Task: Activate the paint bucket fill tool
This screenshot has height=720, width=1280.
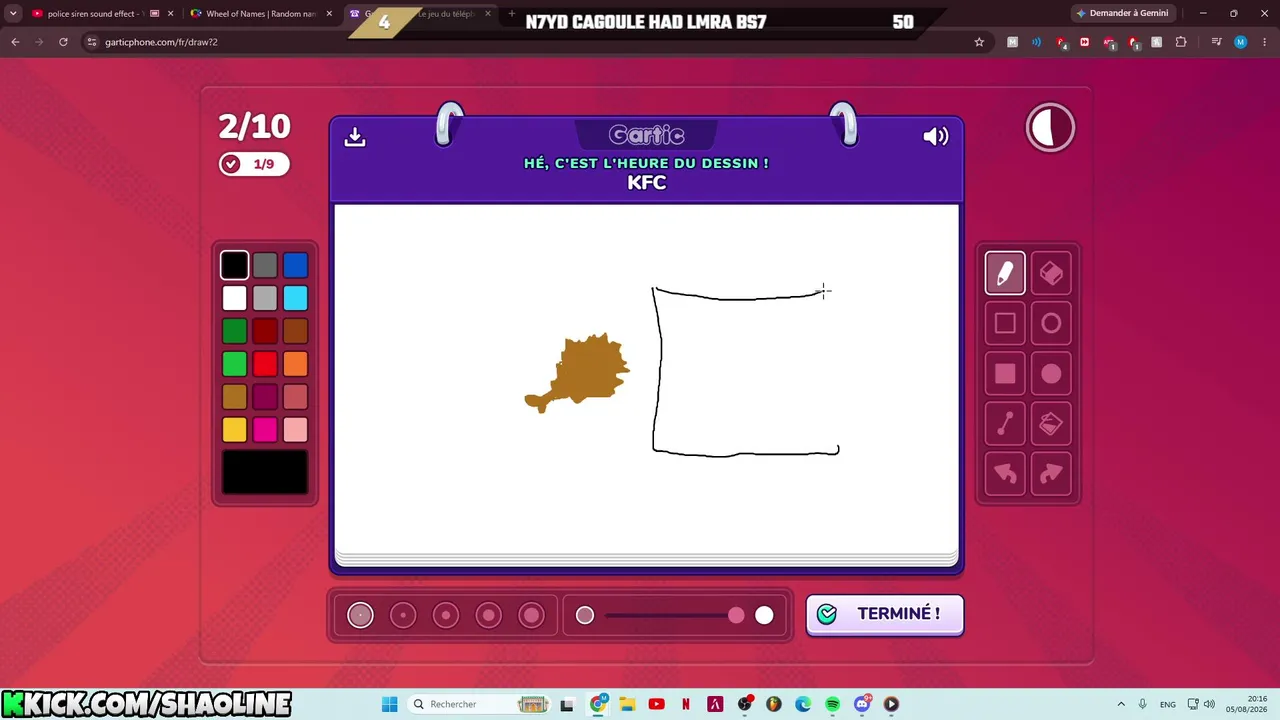Action: pos(1051,424)
